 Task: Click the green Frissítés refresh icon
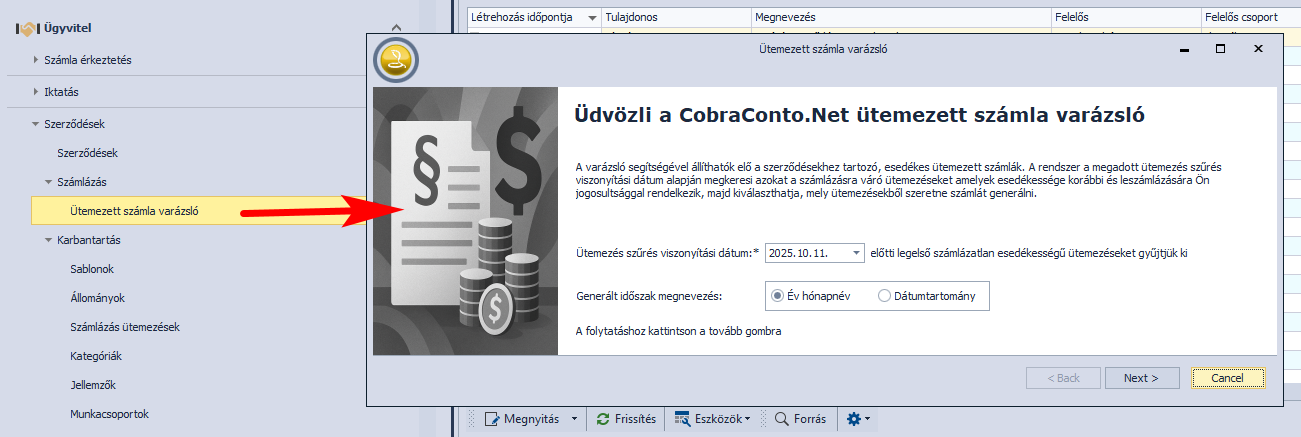point(602,419)
